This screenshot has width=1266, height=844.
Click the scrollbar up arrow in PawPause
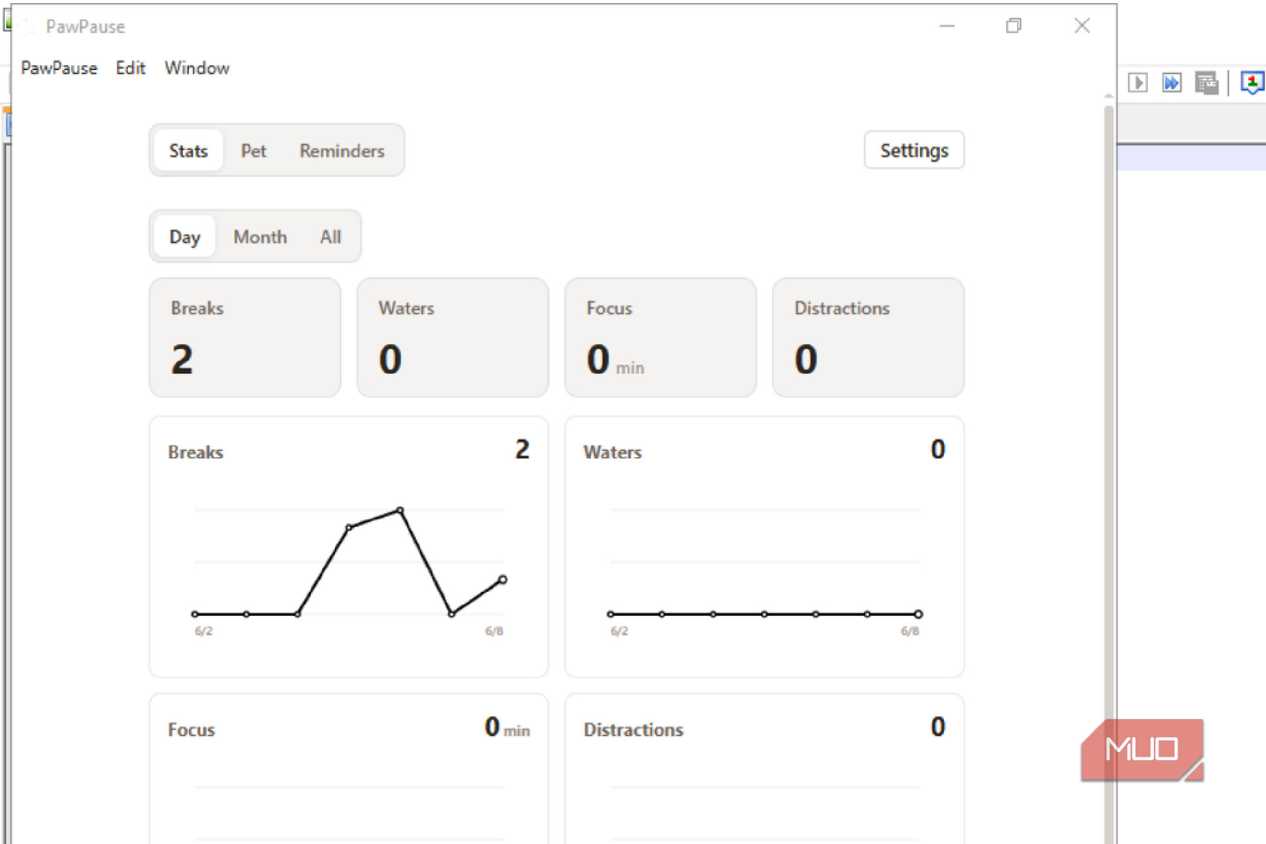tap(1108, 96)
